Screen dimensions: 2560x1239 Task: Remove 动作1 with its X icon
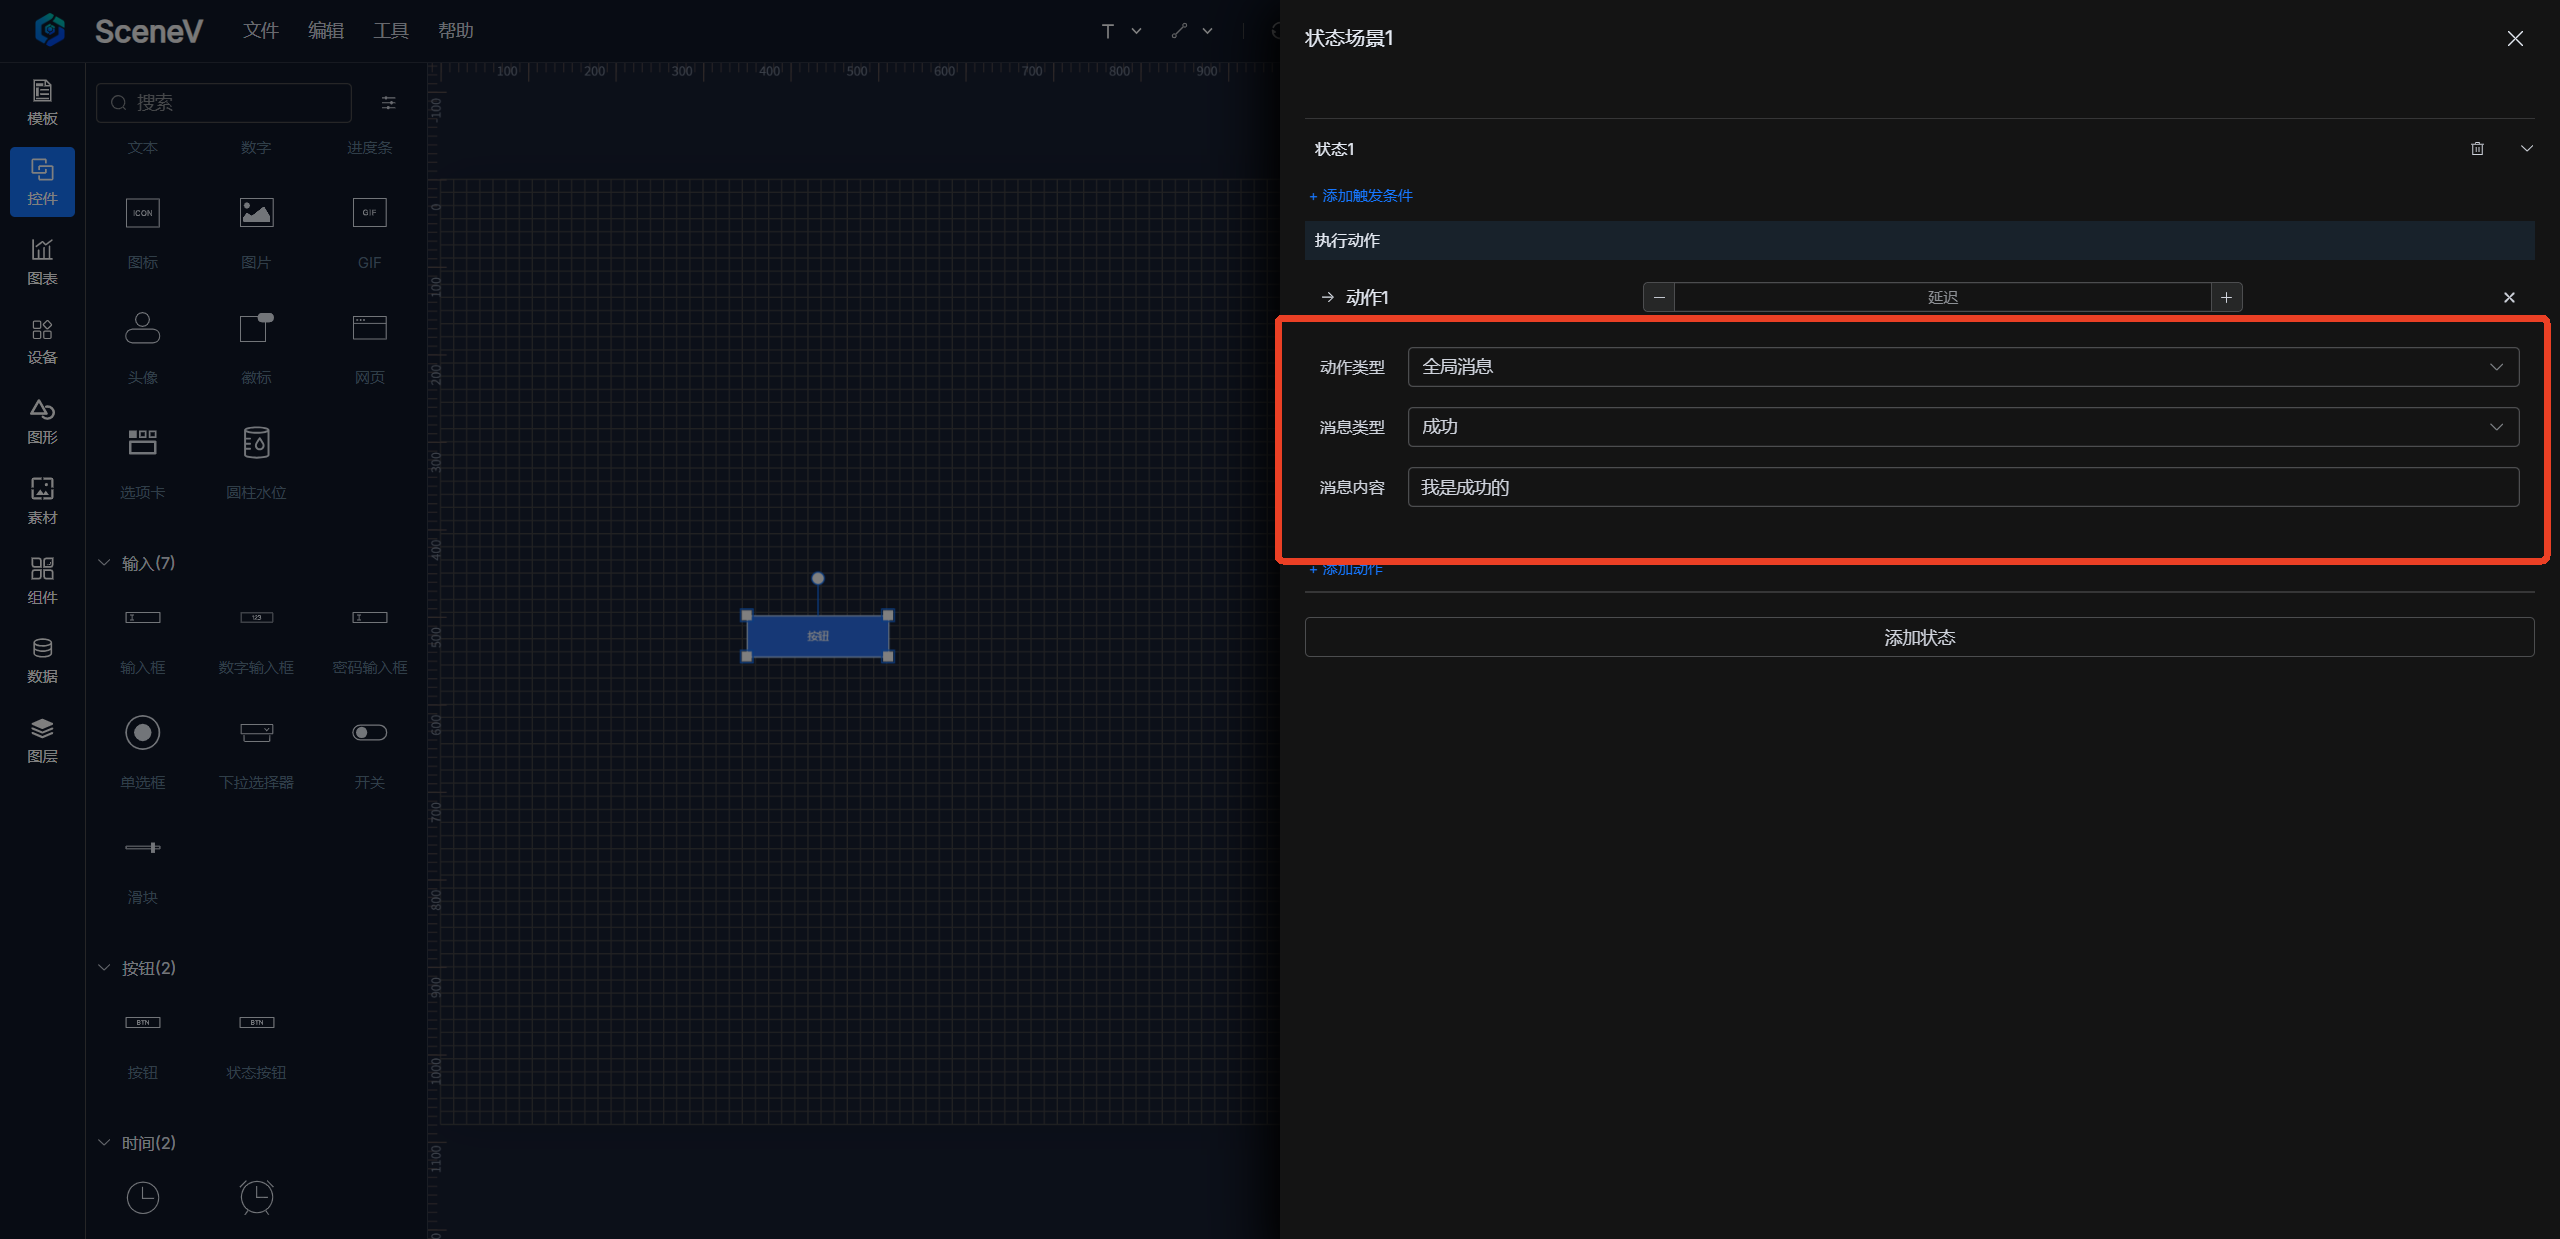coord(2508,297)
